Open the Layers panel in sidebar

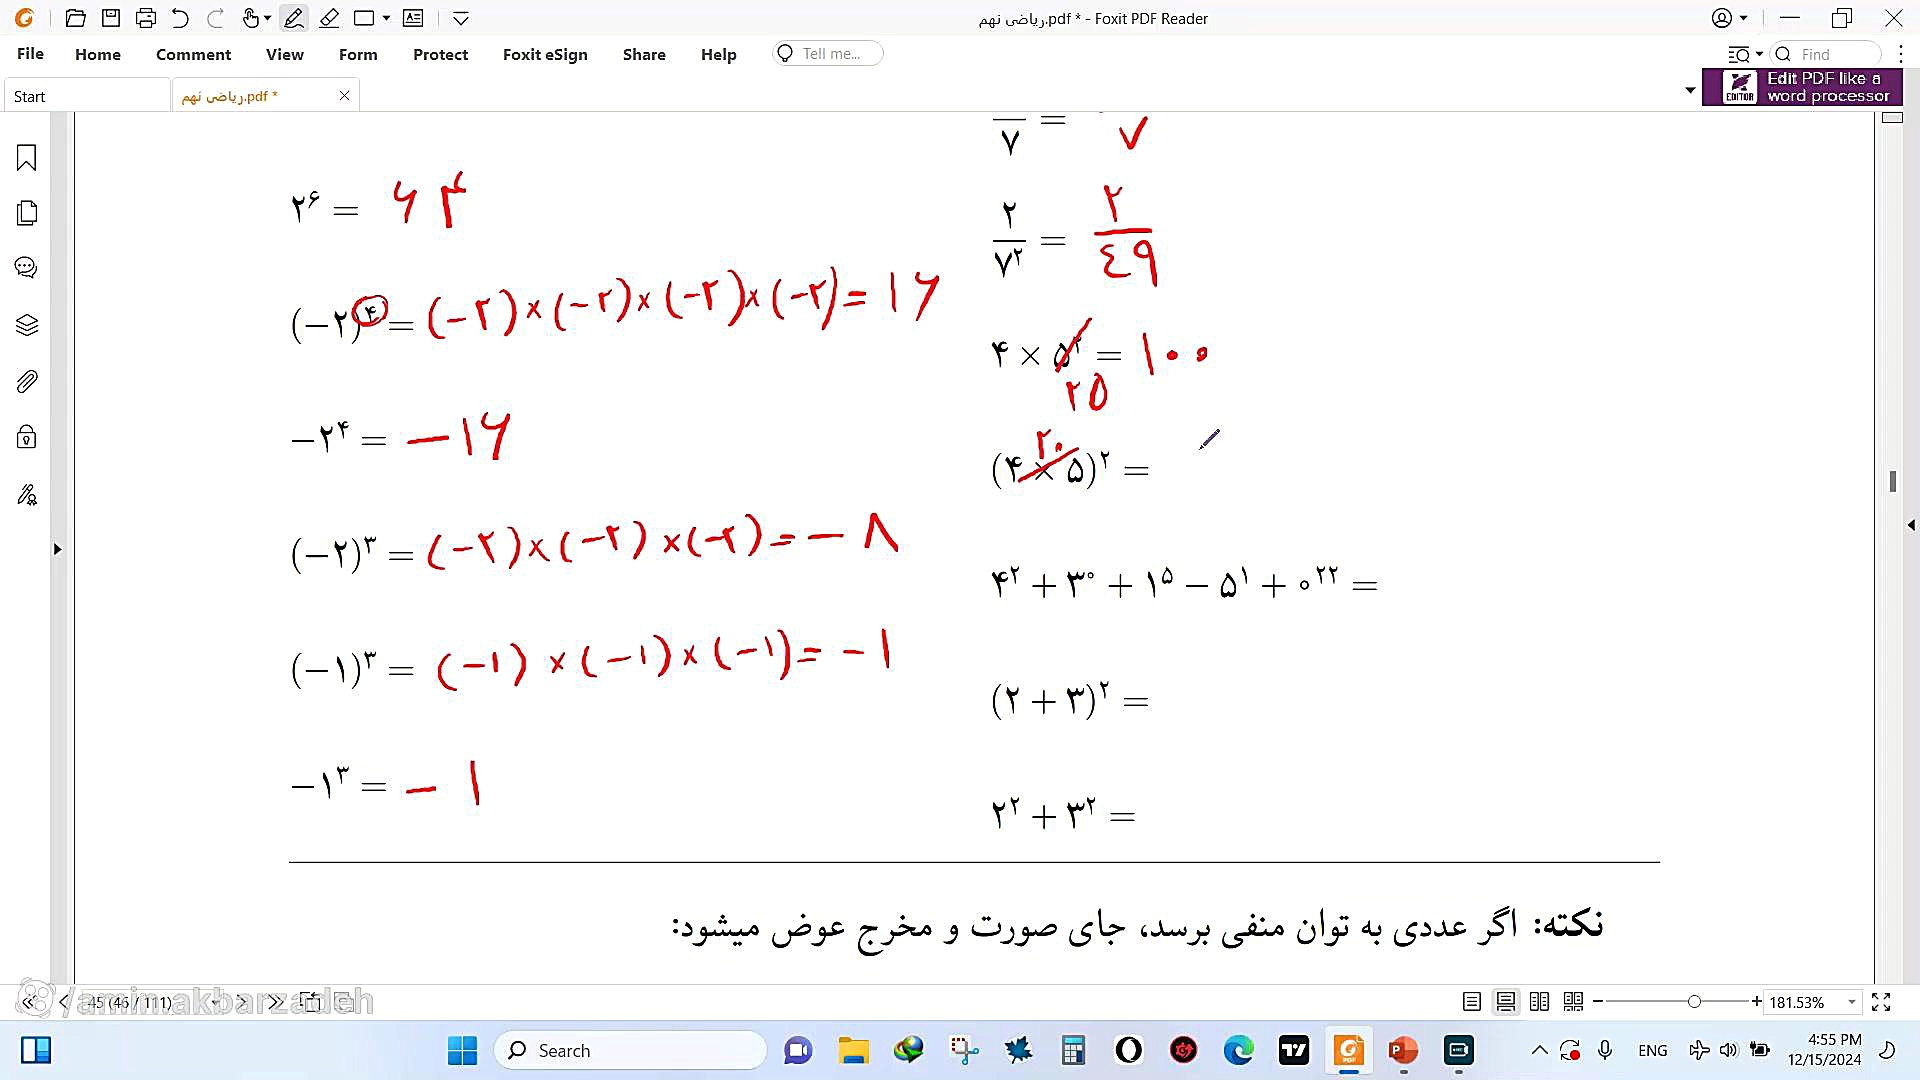click(x=27, y=325)
